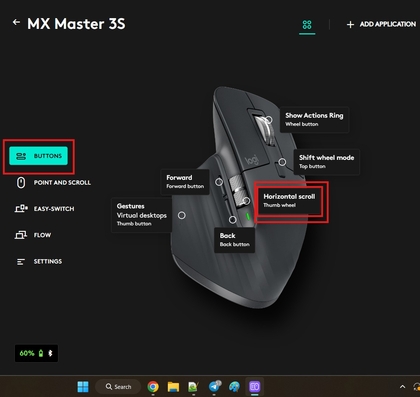420x397 pixels.
Task: Click the Bluetooth icon in battery status
Action: click(x=50, y=353)
